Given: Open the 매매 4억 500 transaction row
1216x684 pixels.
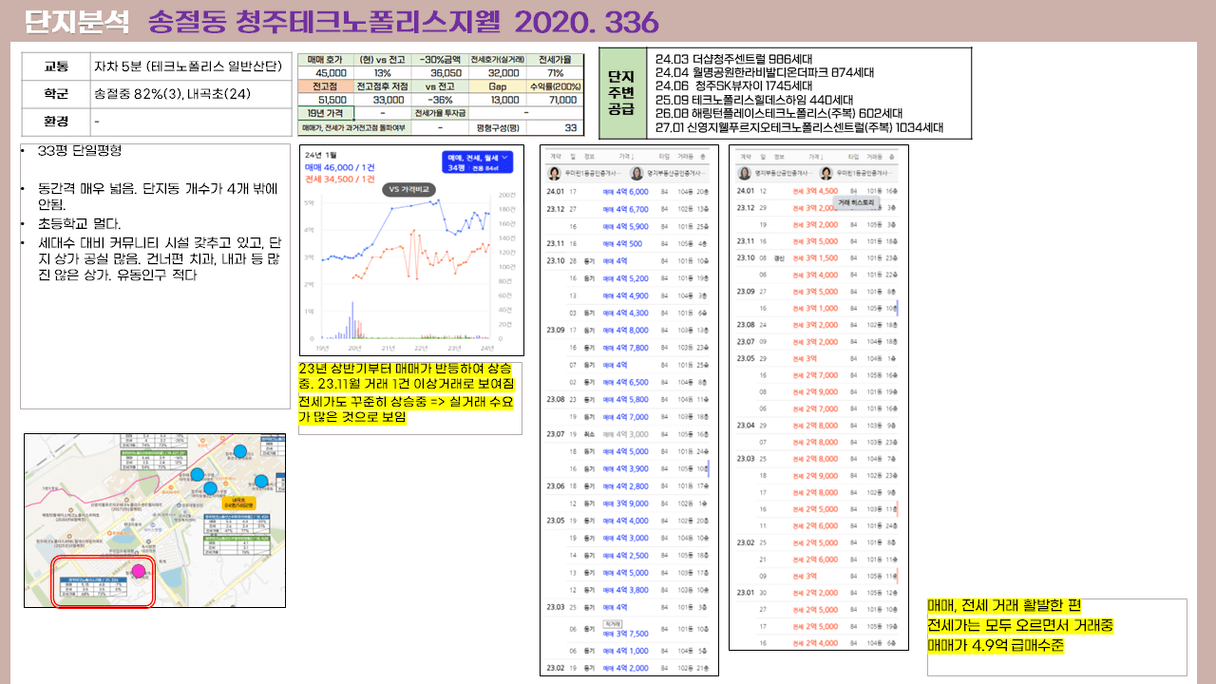Looking at the screenshot, I should pos(627,243).
